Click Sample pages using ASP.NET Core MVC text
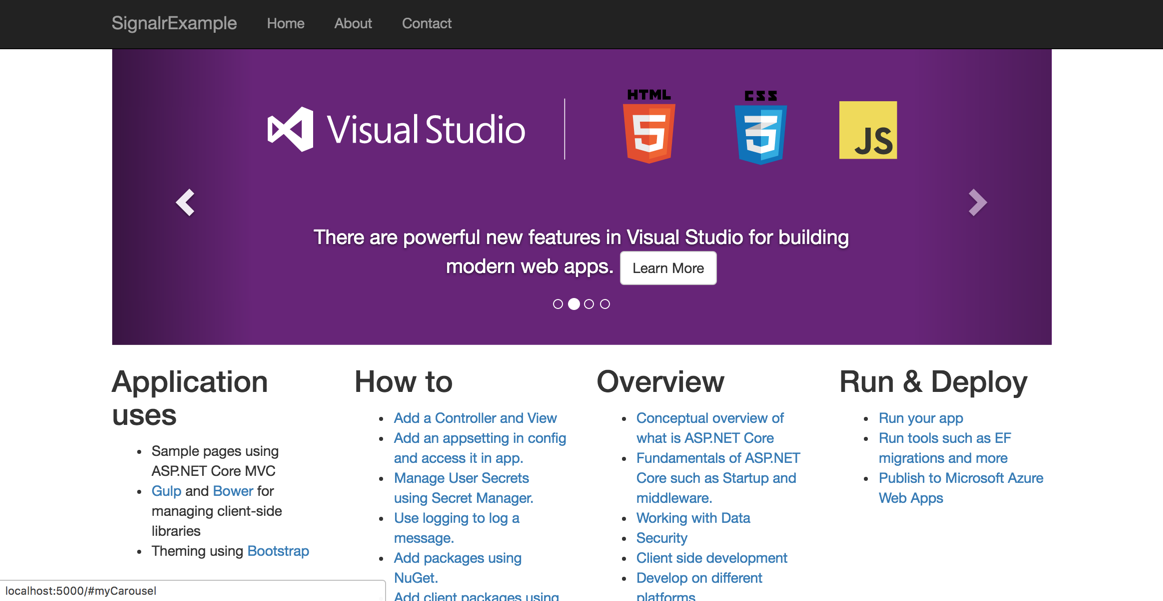The image size is (1163, 601). pyautogui.click(x=215, y=461)
